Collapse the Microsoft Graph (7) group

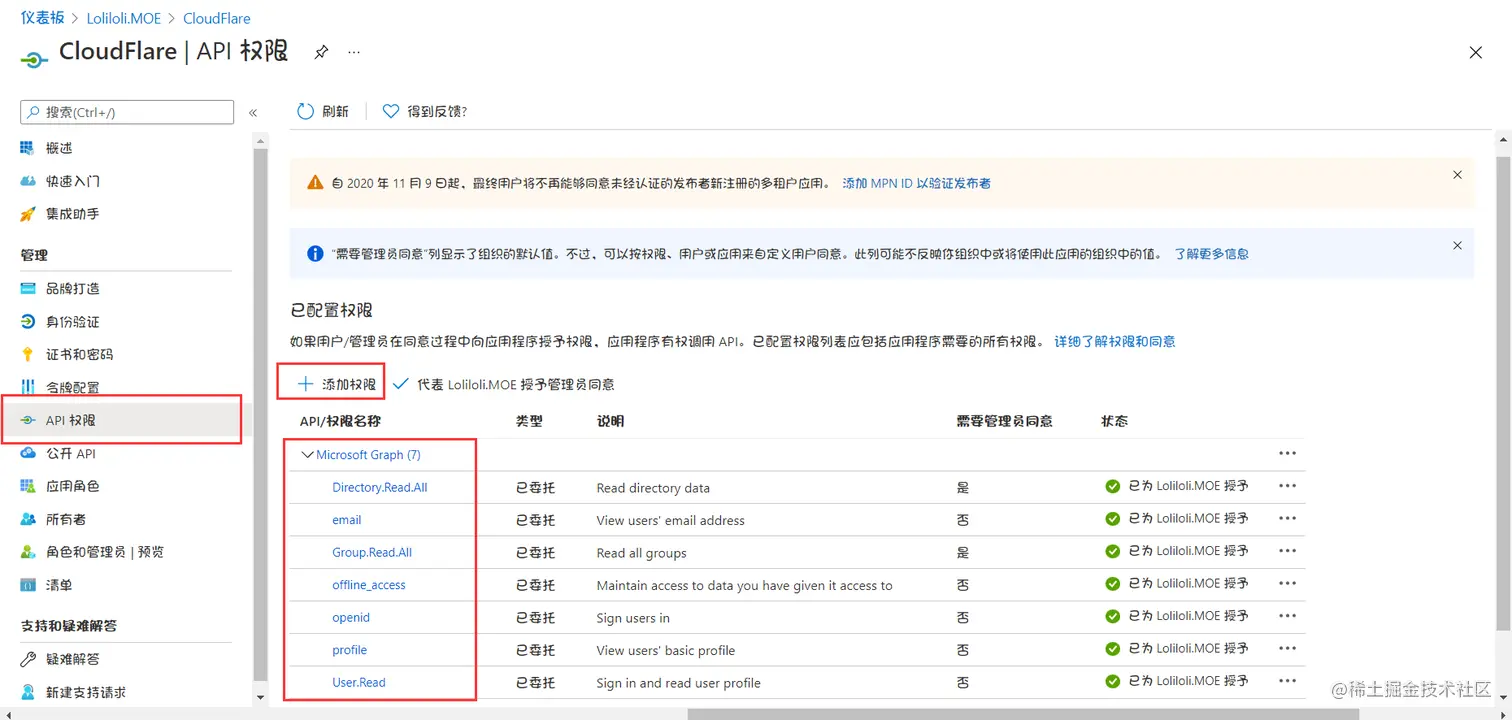coord(308,455)
